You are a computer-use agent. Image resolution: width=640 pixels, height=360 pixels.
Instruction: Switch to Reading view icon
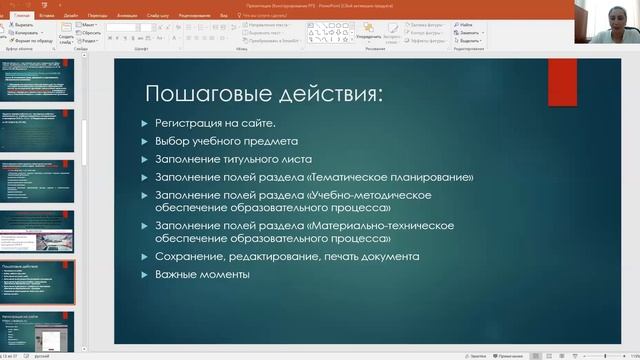point(562,356)
